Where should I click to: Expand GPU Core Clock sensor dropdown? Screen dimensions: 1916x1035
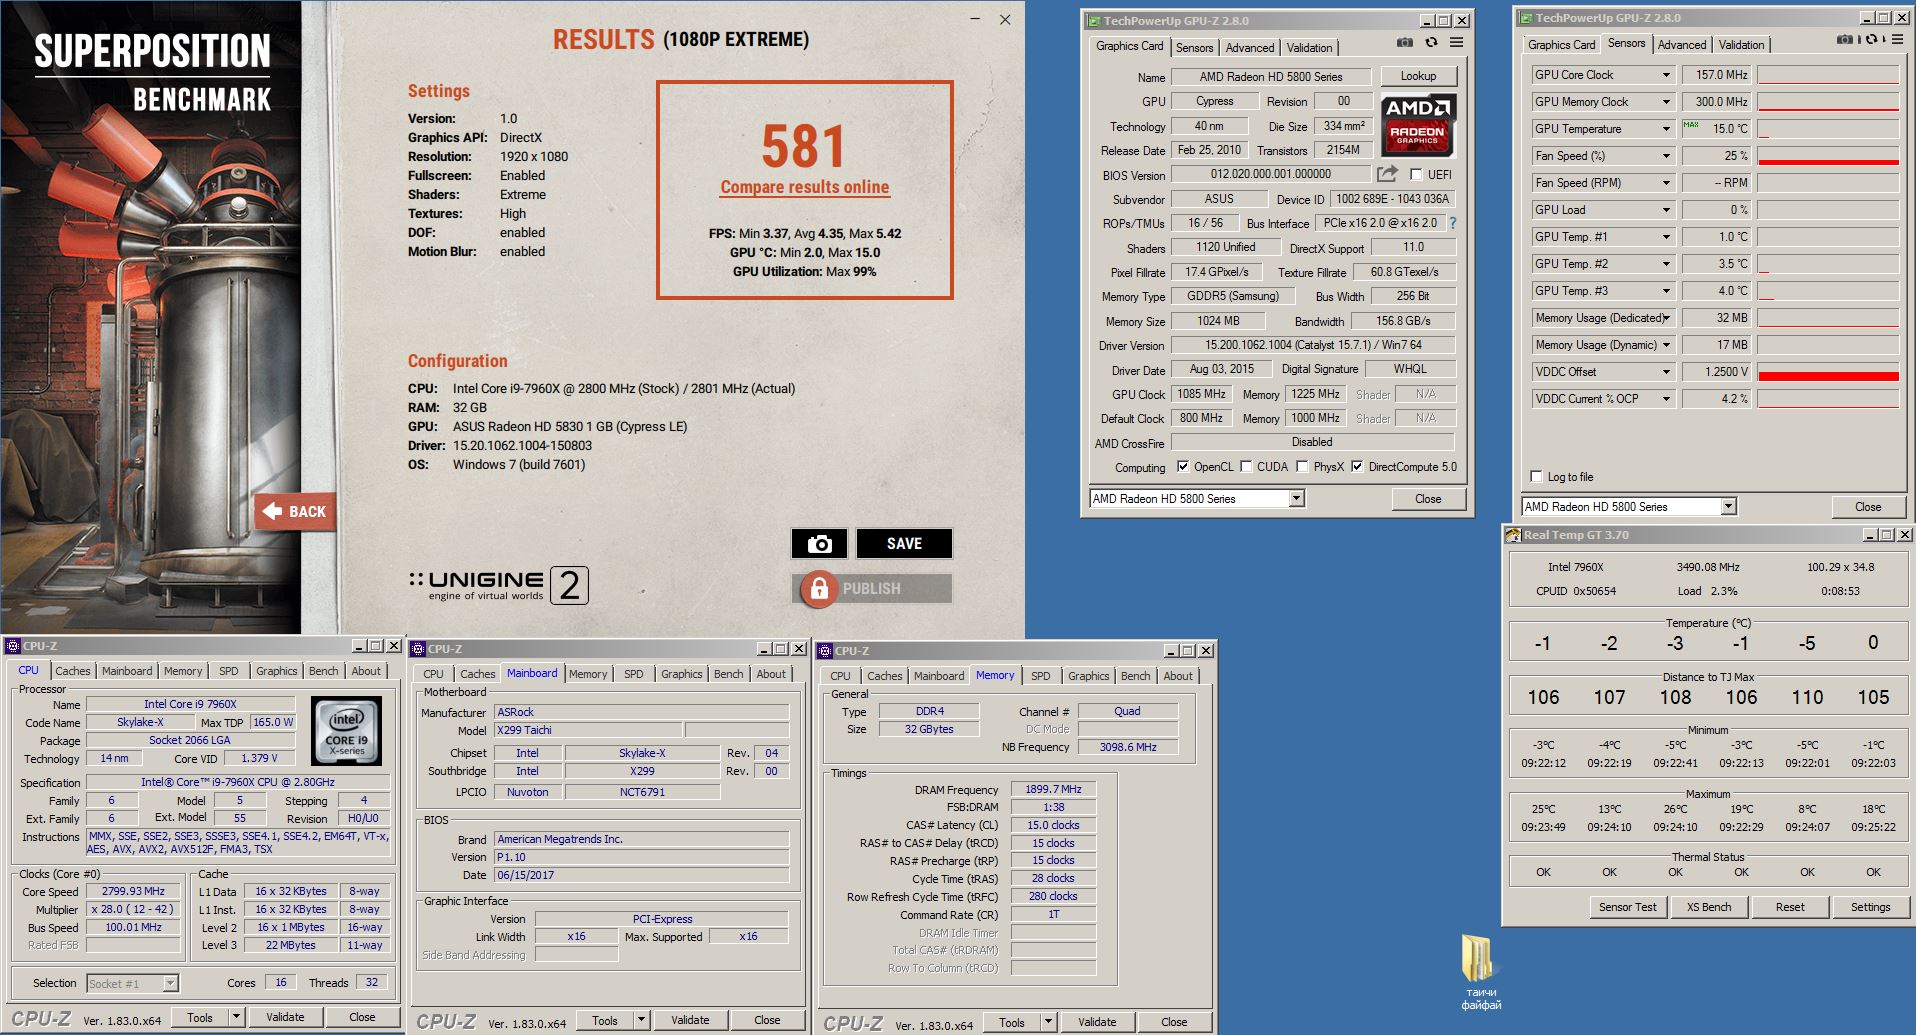click(1666, 75)
